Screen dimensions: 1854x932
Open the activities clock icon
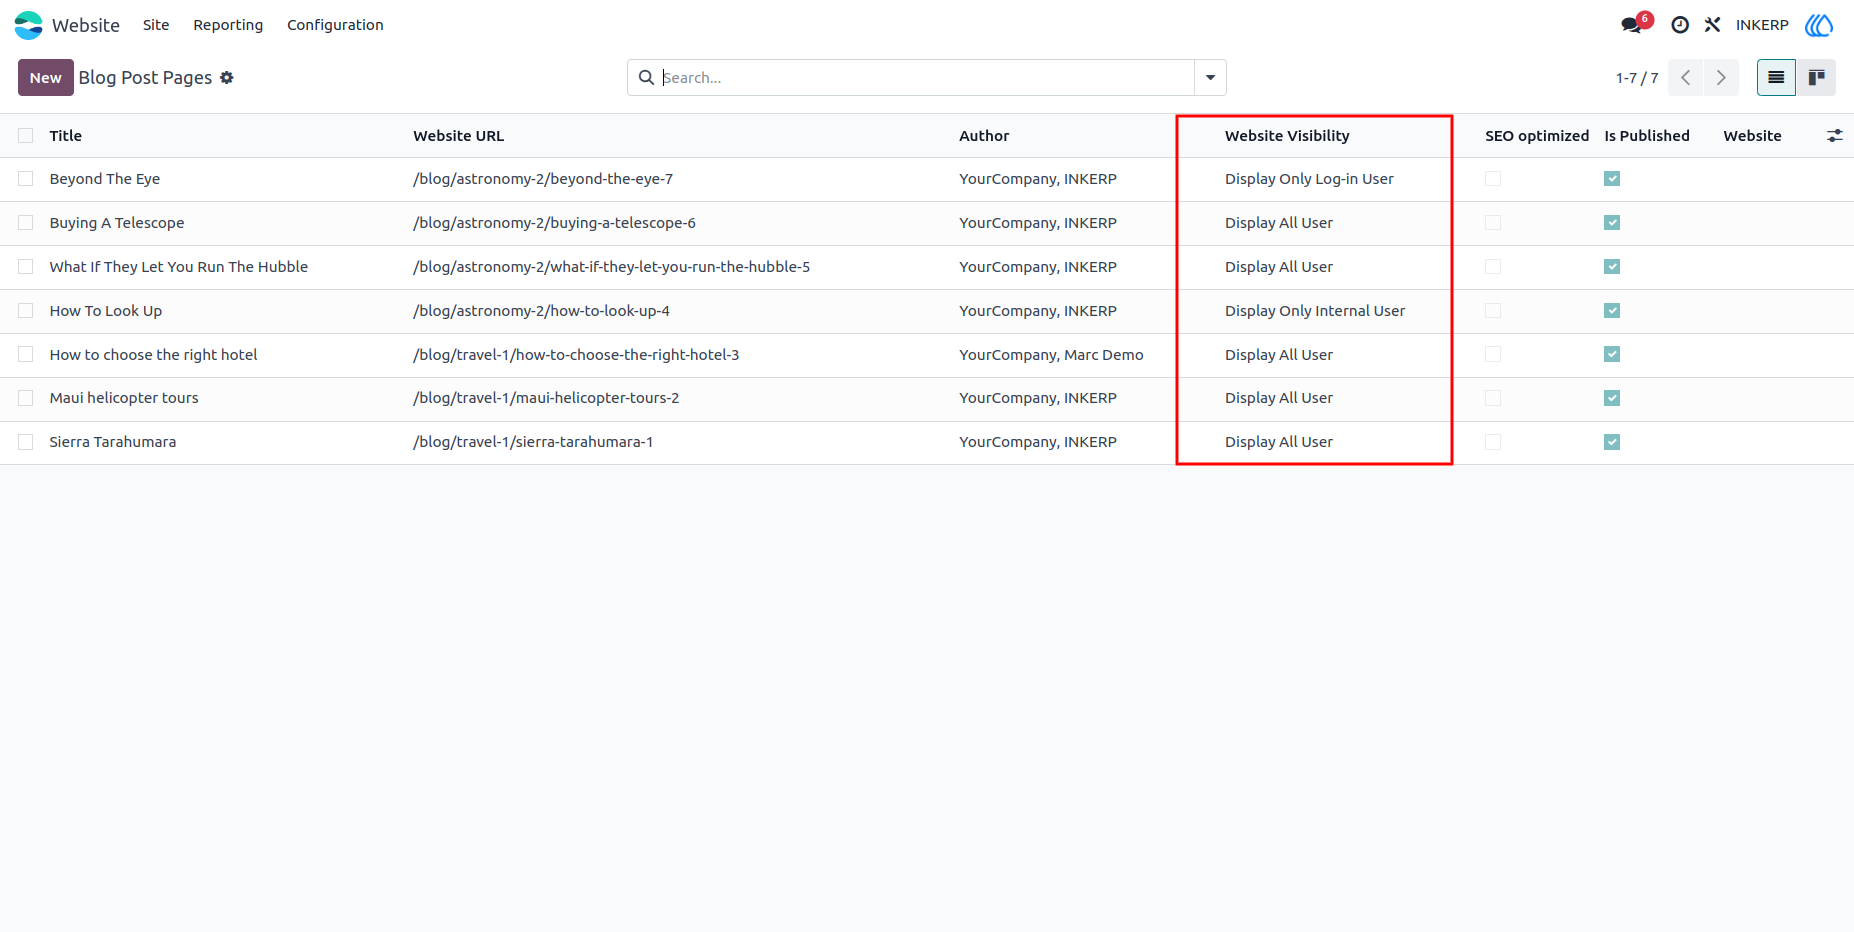[x=1680, y=25]
